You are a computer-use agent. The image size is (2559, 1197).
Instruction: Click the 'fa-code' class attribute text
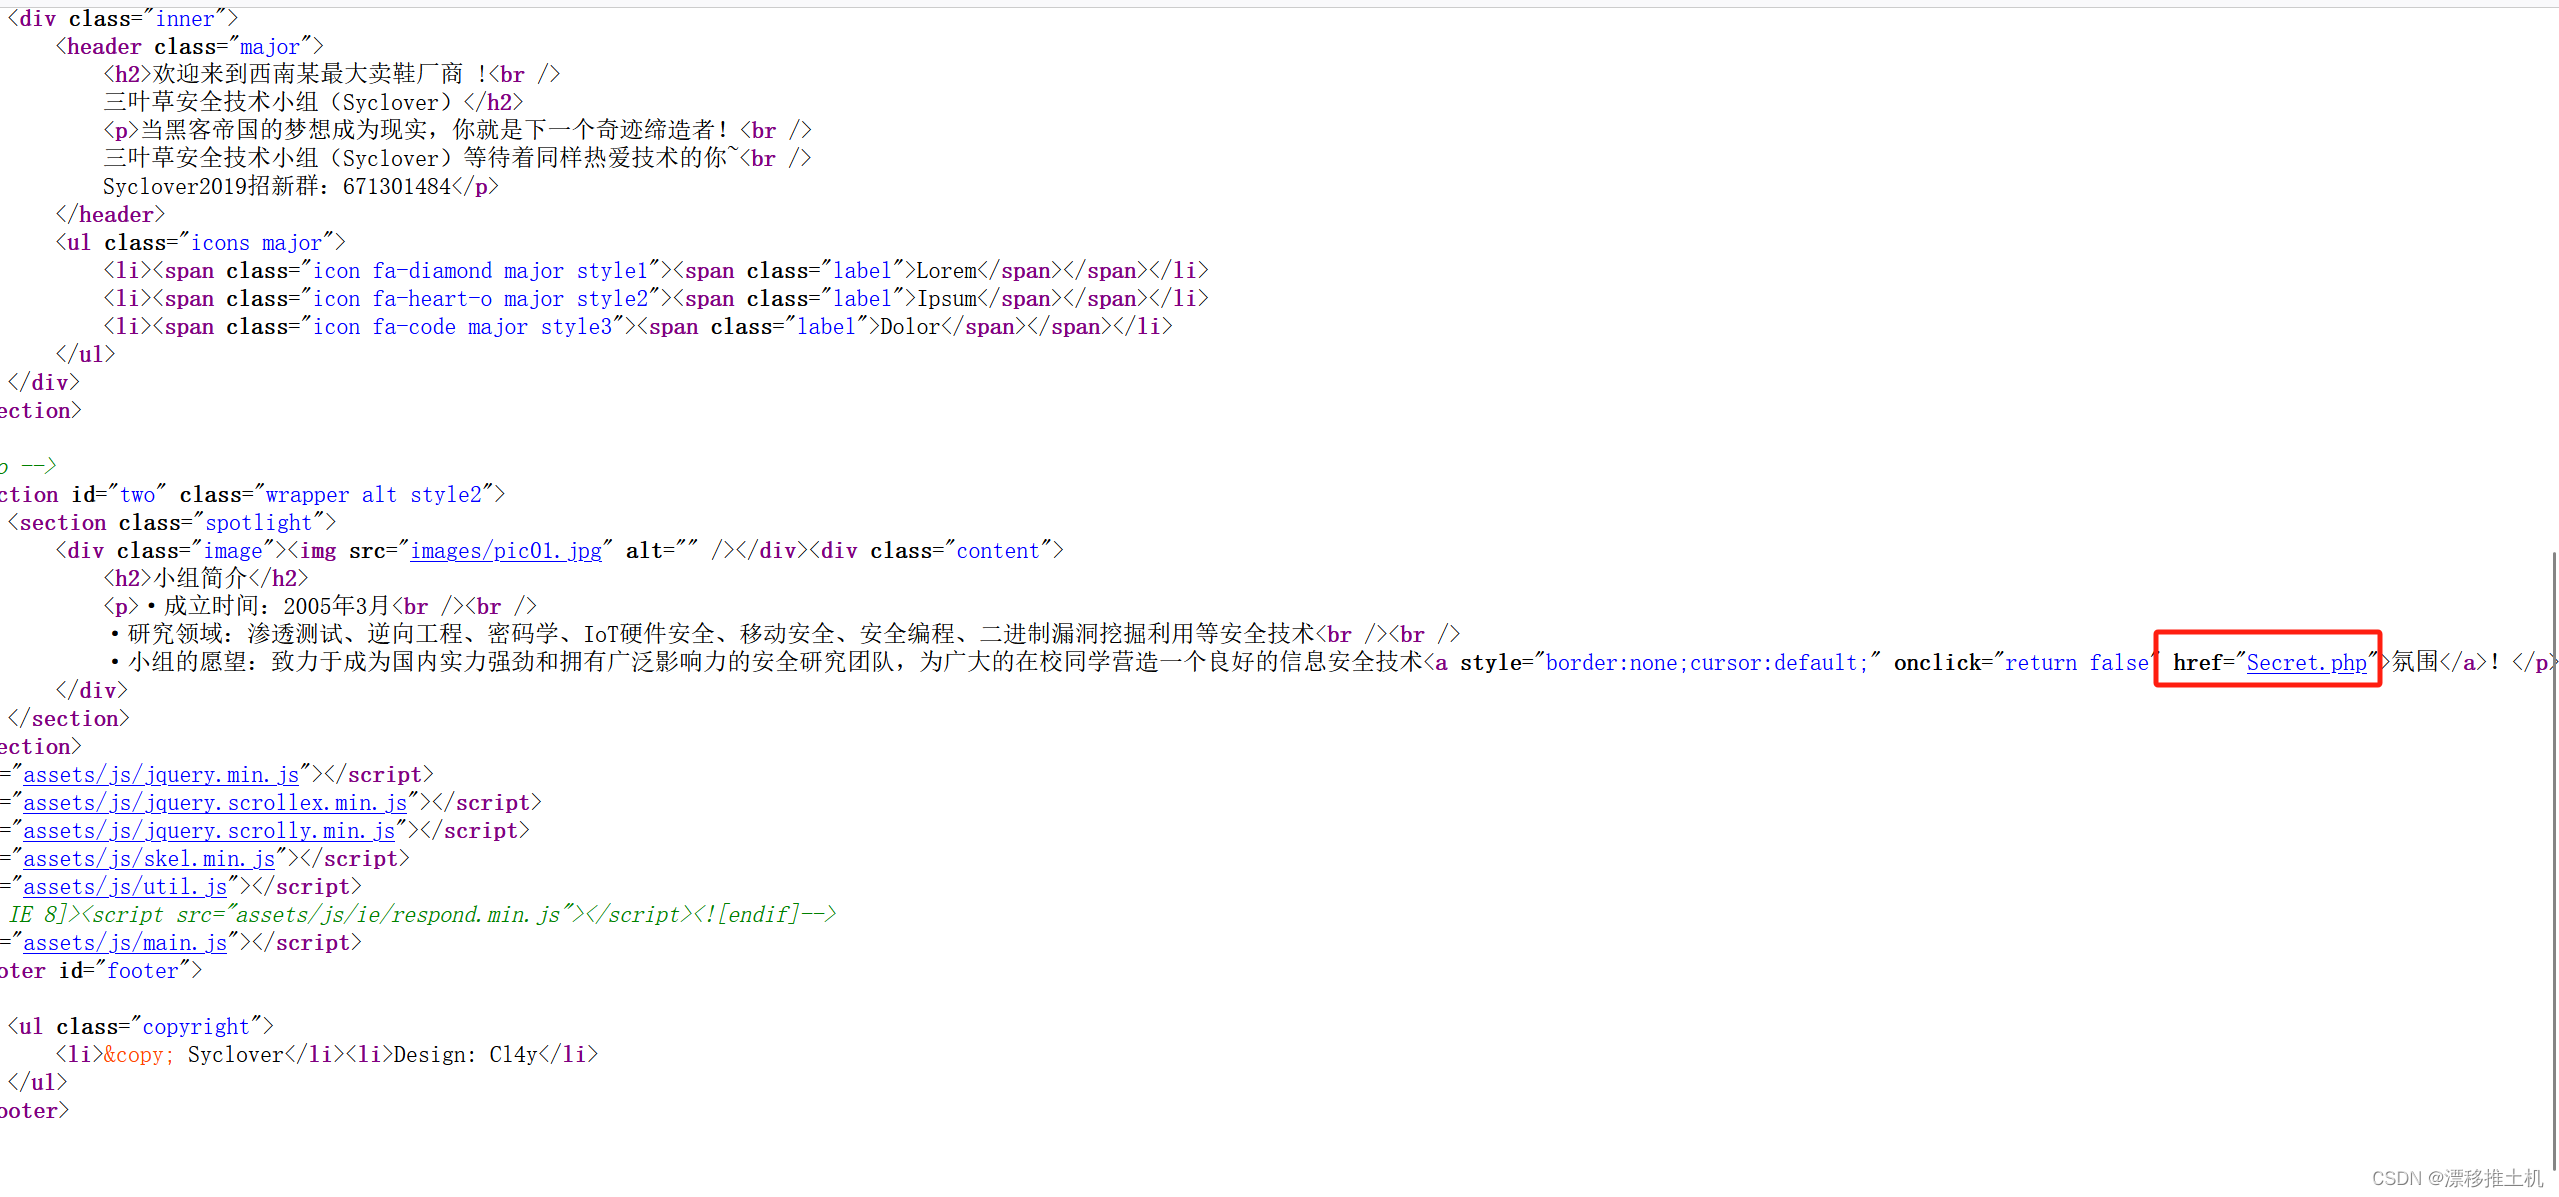[414, 327]
